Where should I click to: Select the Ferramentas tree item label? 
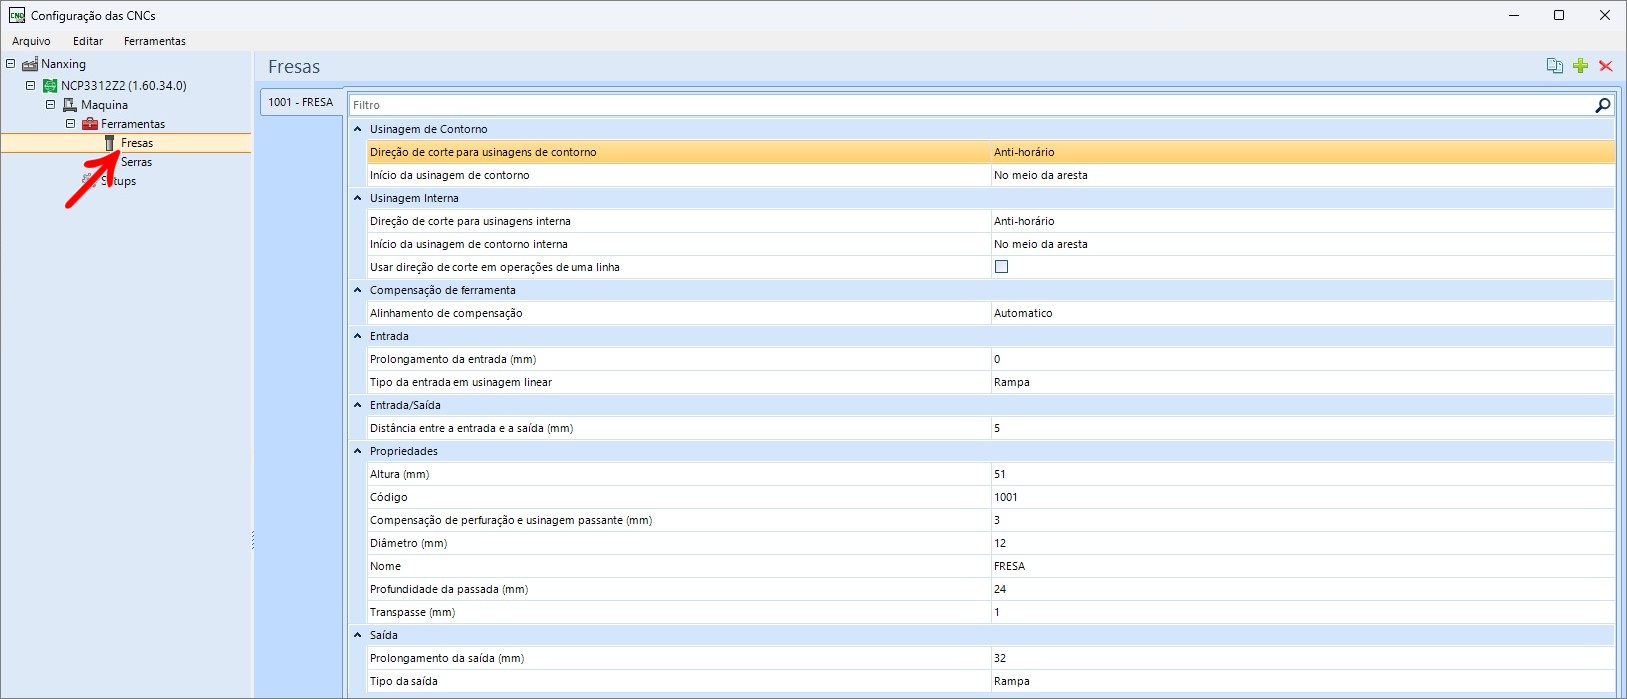[x=133, y=124]
